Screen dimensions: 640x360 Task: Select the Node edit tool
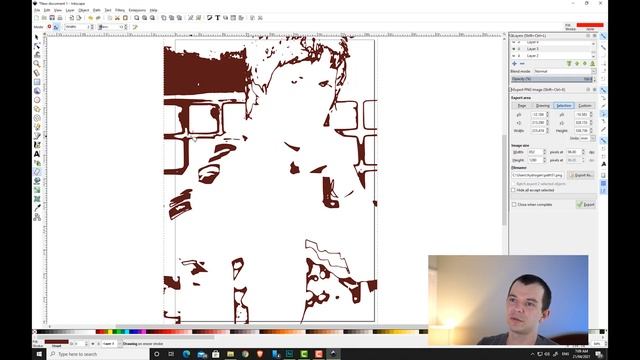point(37,46)
